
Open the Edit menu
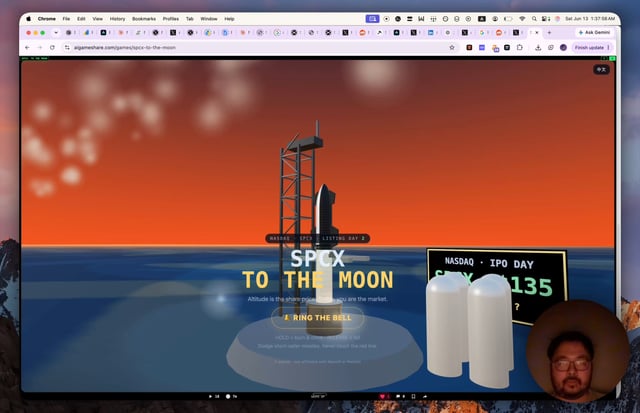pyautogui.click(x=81, y=19)
